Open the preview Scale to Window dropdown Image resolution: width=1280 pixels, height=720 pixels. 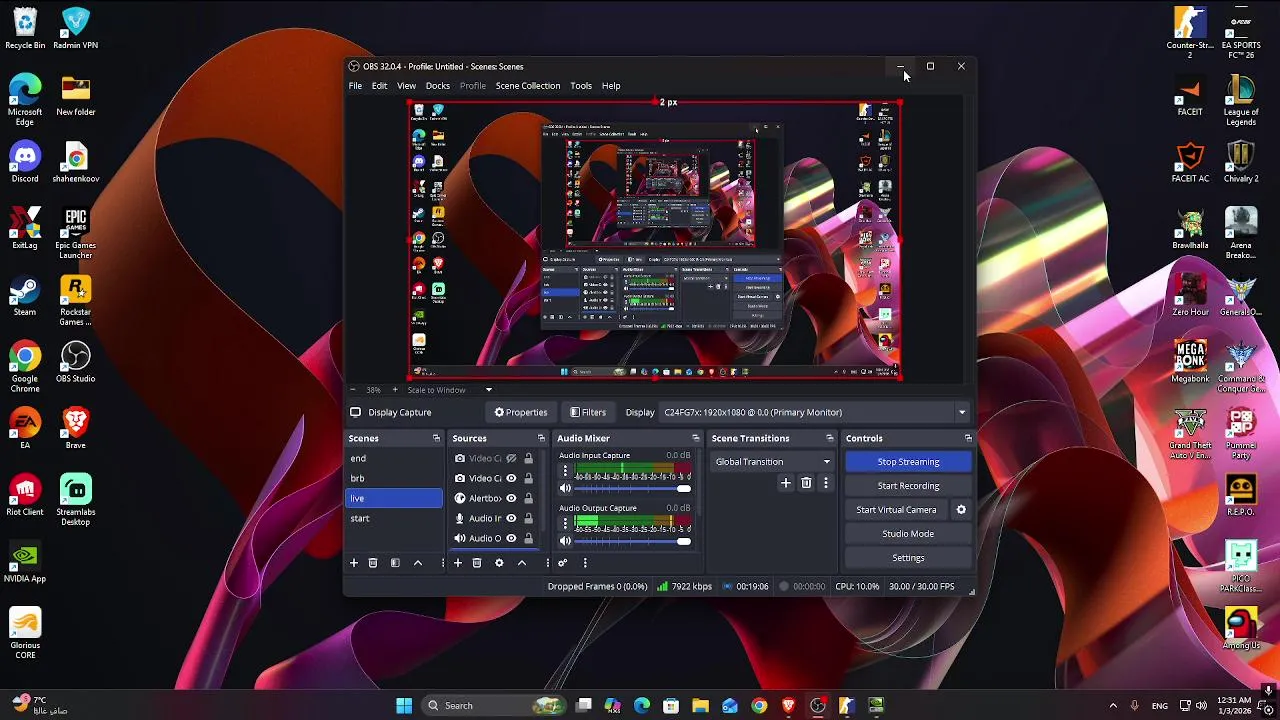(488, 390)
